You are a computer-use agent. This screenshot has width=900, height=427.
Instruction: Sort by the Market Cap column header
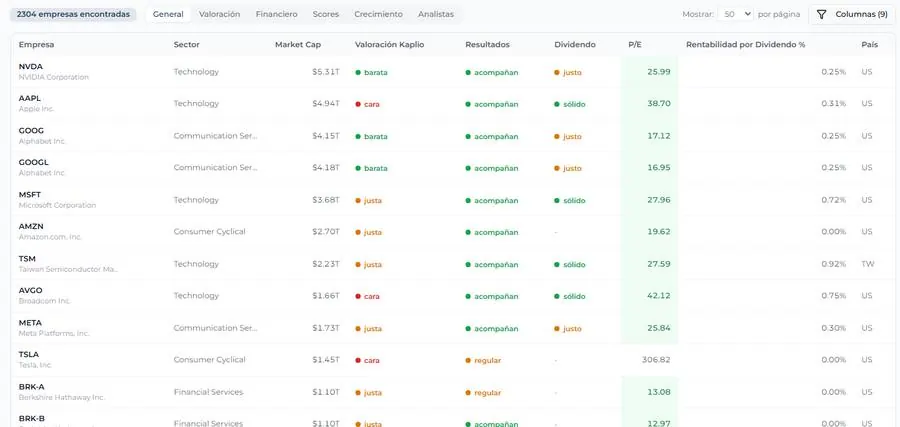(x=298, y=44)
